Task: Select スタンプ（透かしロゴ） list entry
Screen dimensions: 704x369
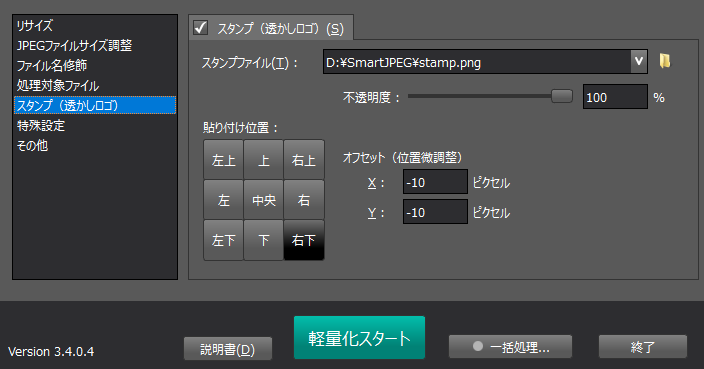Action: click(95, 105)
